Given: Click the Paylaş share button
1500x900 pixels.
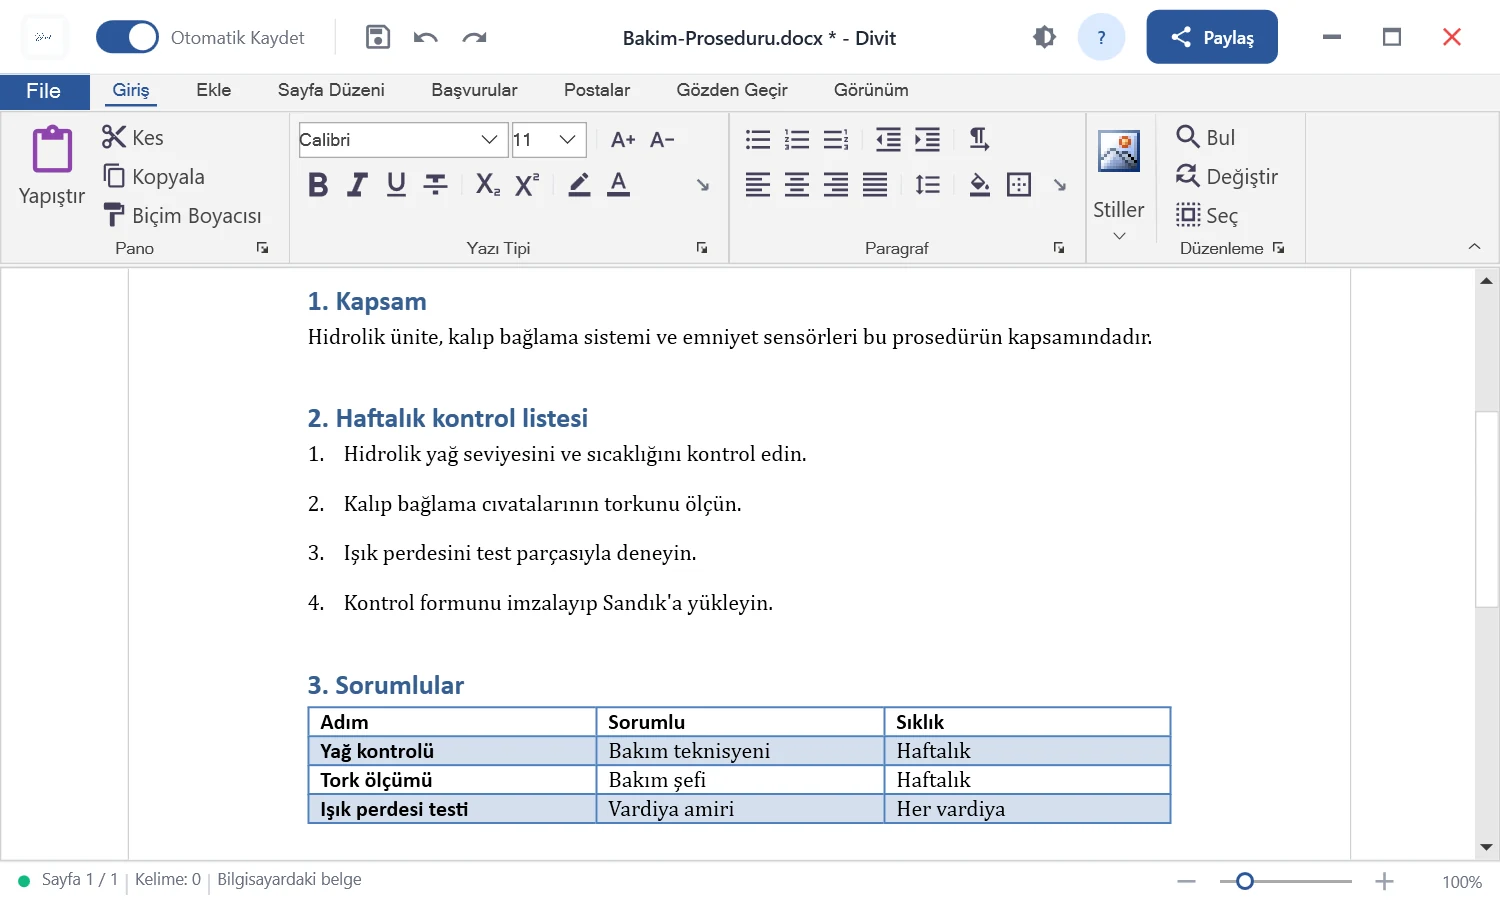Looking at the screenshot, I should pyautogui.click(x=1212, y=37).
